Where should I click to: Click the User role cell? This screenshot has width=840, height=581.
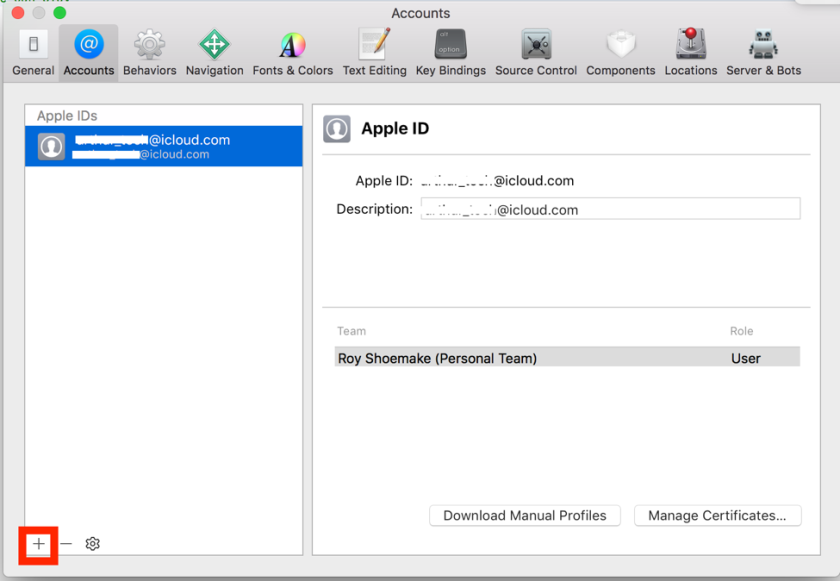[746, 358]
